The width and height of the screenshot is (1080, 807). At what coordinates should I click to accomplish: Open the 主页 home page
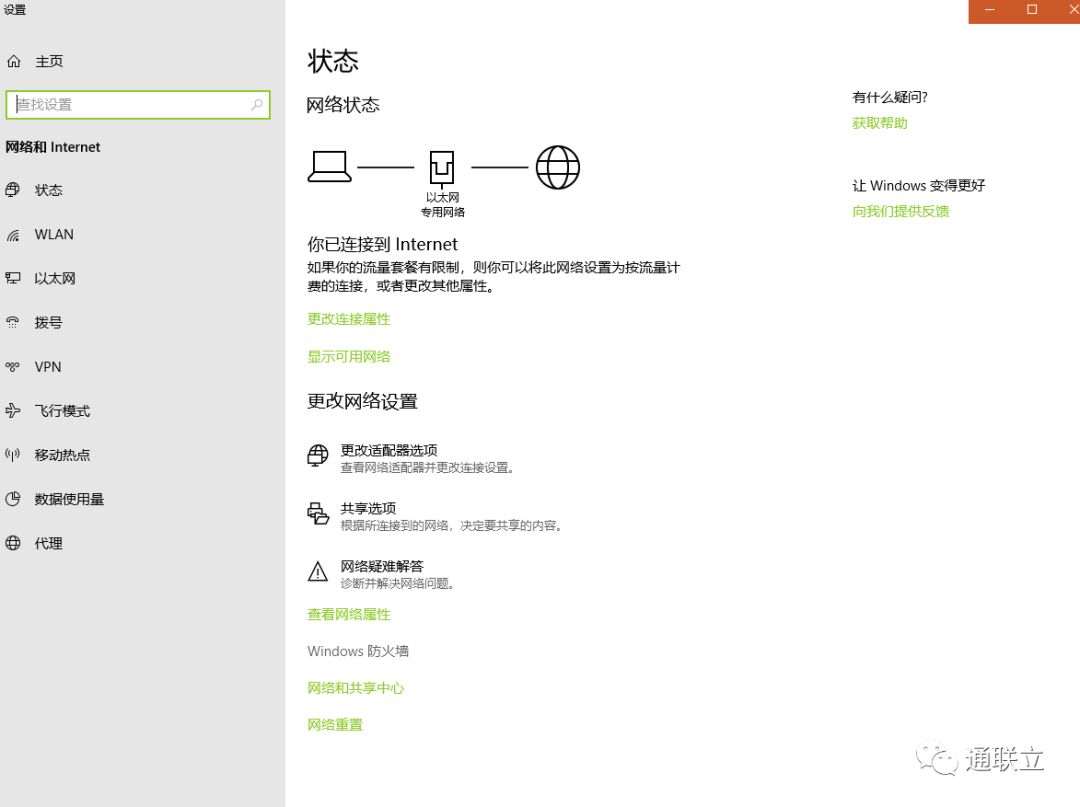click(49, 61)
